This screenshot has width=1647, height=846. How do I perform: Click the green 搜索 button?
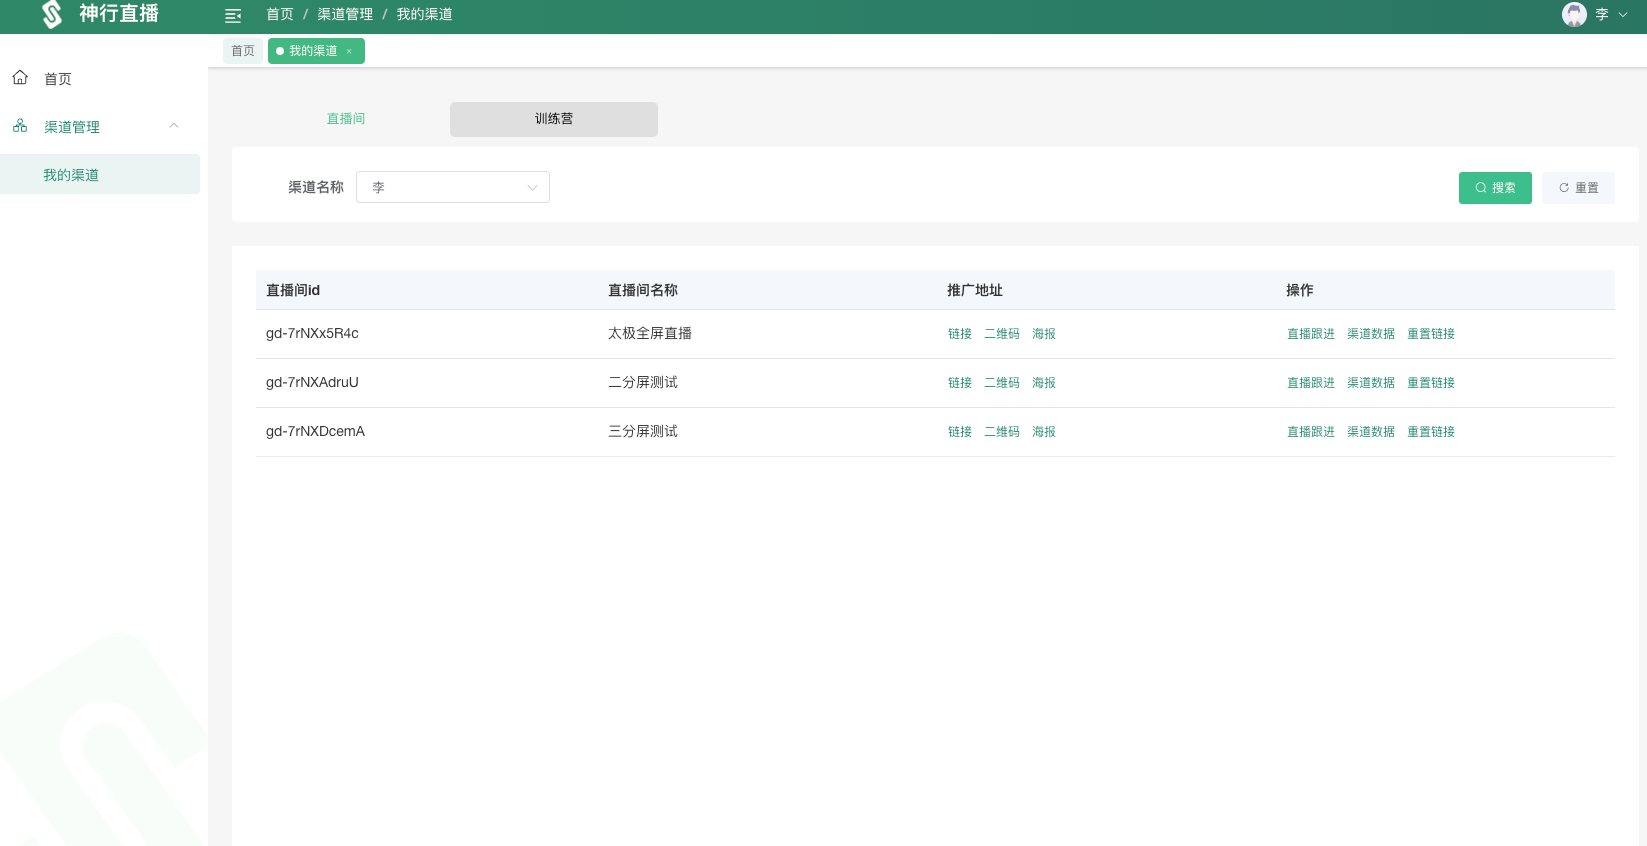point(1495,188)
